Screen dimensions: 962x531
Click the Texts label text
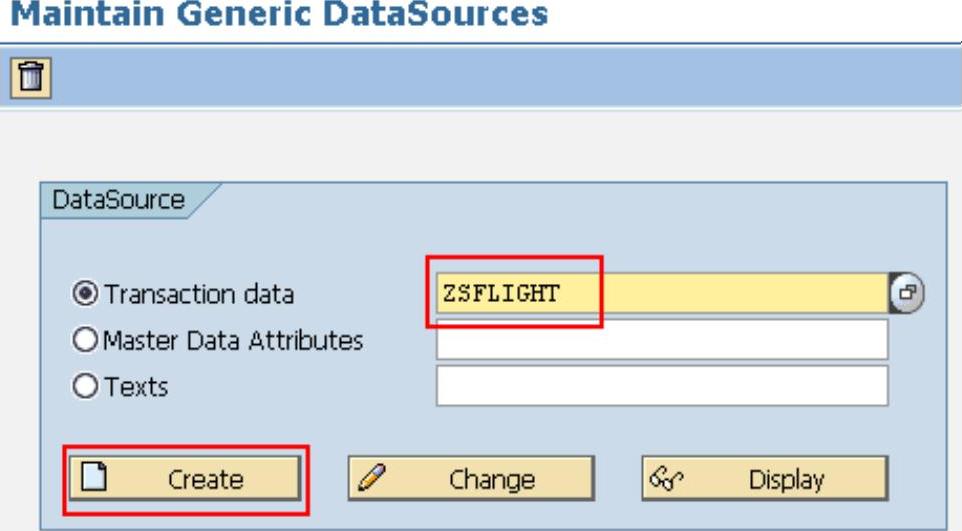pos(136,386)
